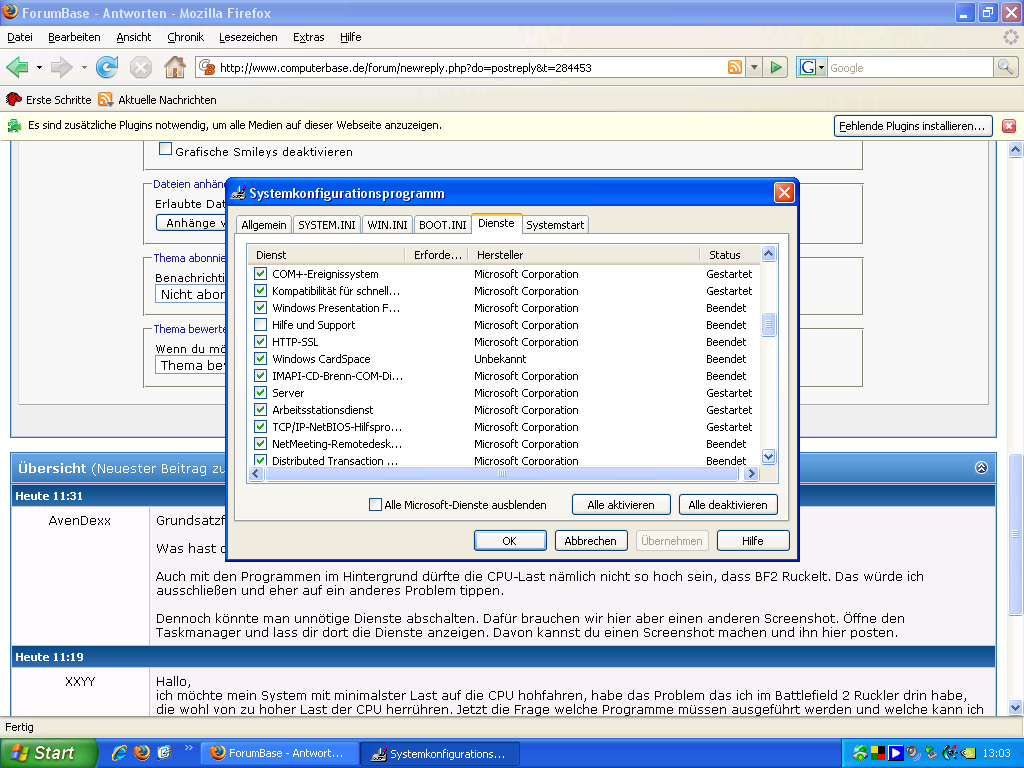
Task: Switch to the BOOT.INI tab
Action: [442, 225]
